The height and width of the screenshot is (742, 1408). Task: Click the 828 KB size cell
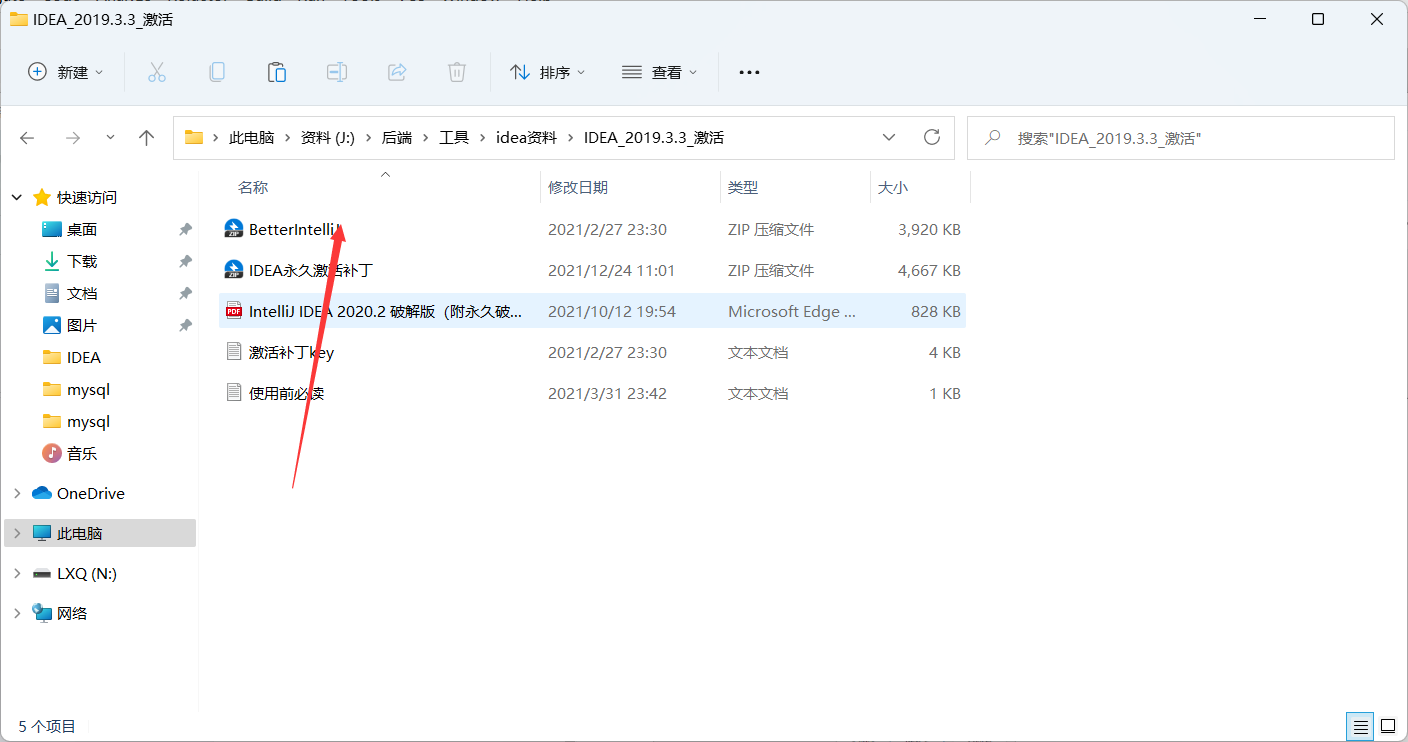tap(936, 311)
